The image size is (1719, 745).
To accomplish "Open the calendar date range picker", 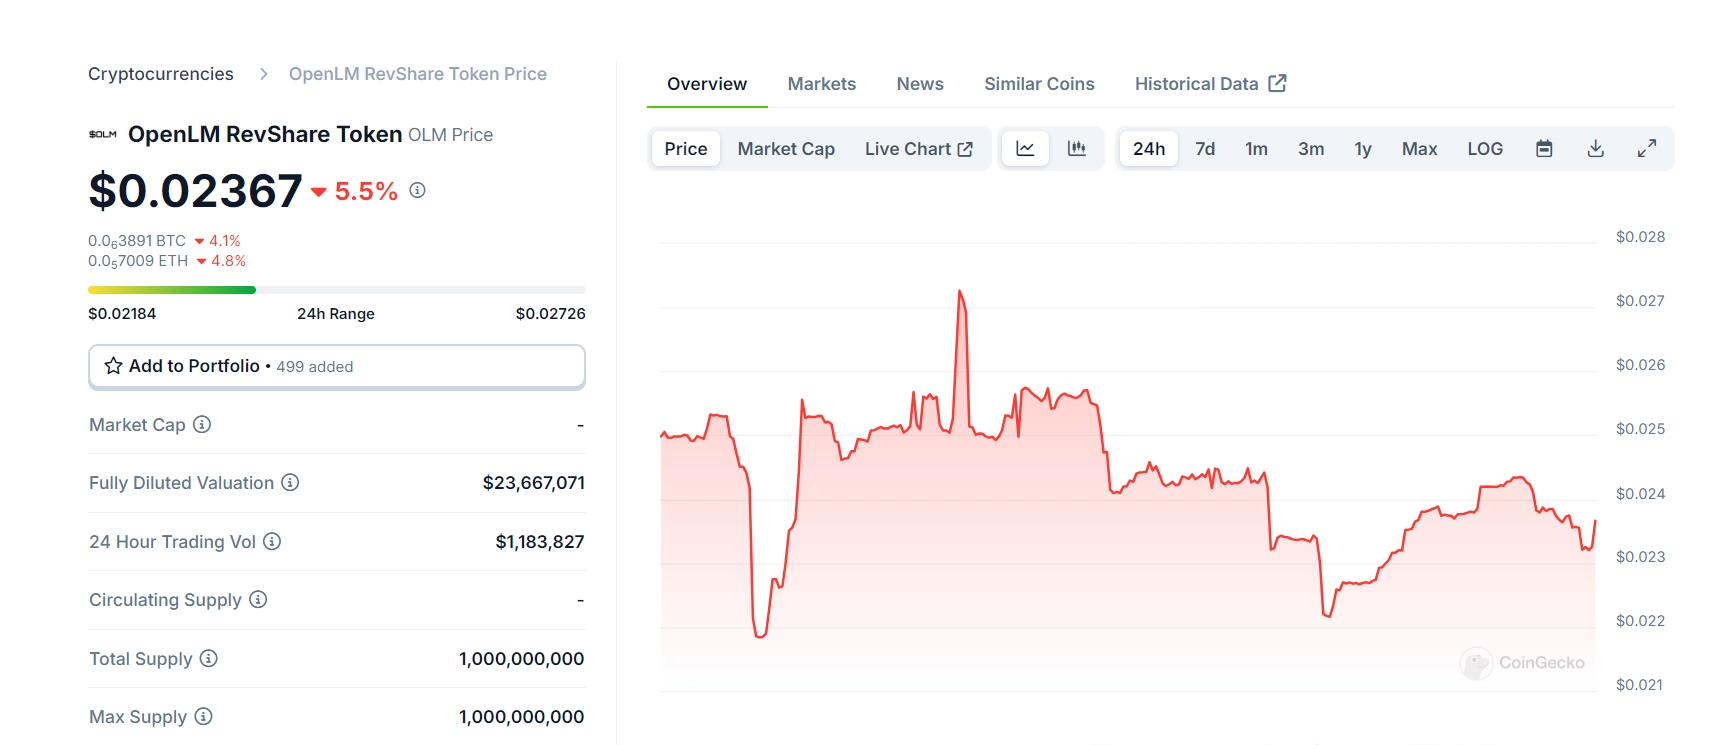I will coord(1544,149).
